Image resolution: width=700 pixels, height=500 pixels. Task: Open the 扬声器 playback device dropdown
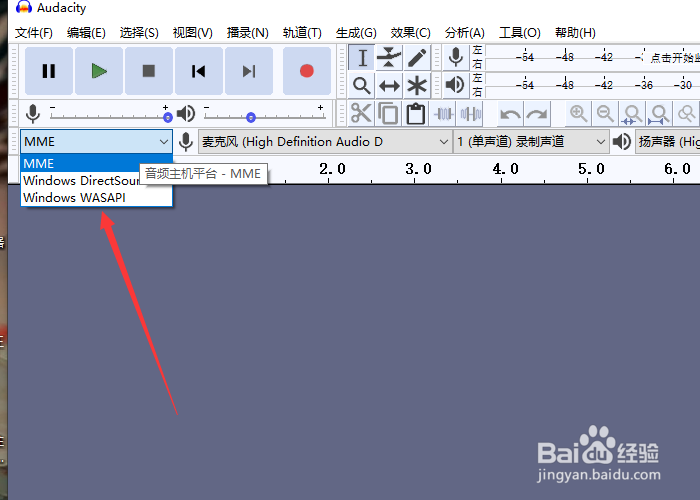(667, 142)
